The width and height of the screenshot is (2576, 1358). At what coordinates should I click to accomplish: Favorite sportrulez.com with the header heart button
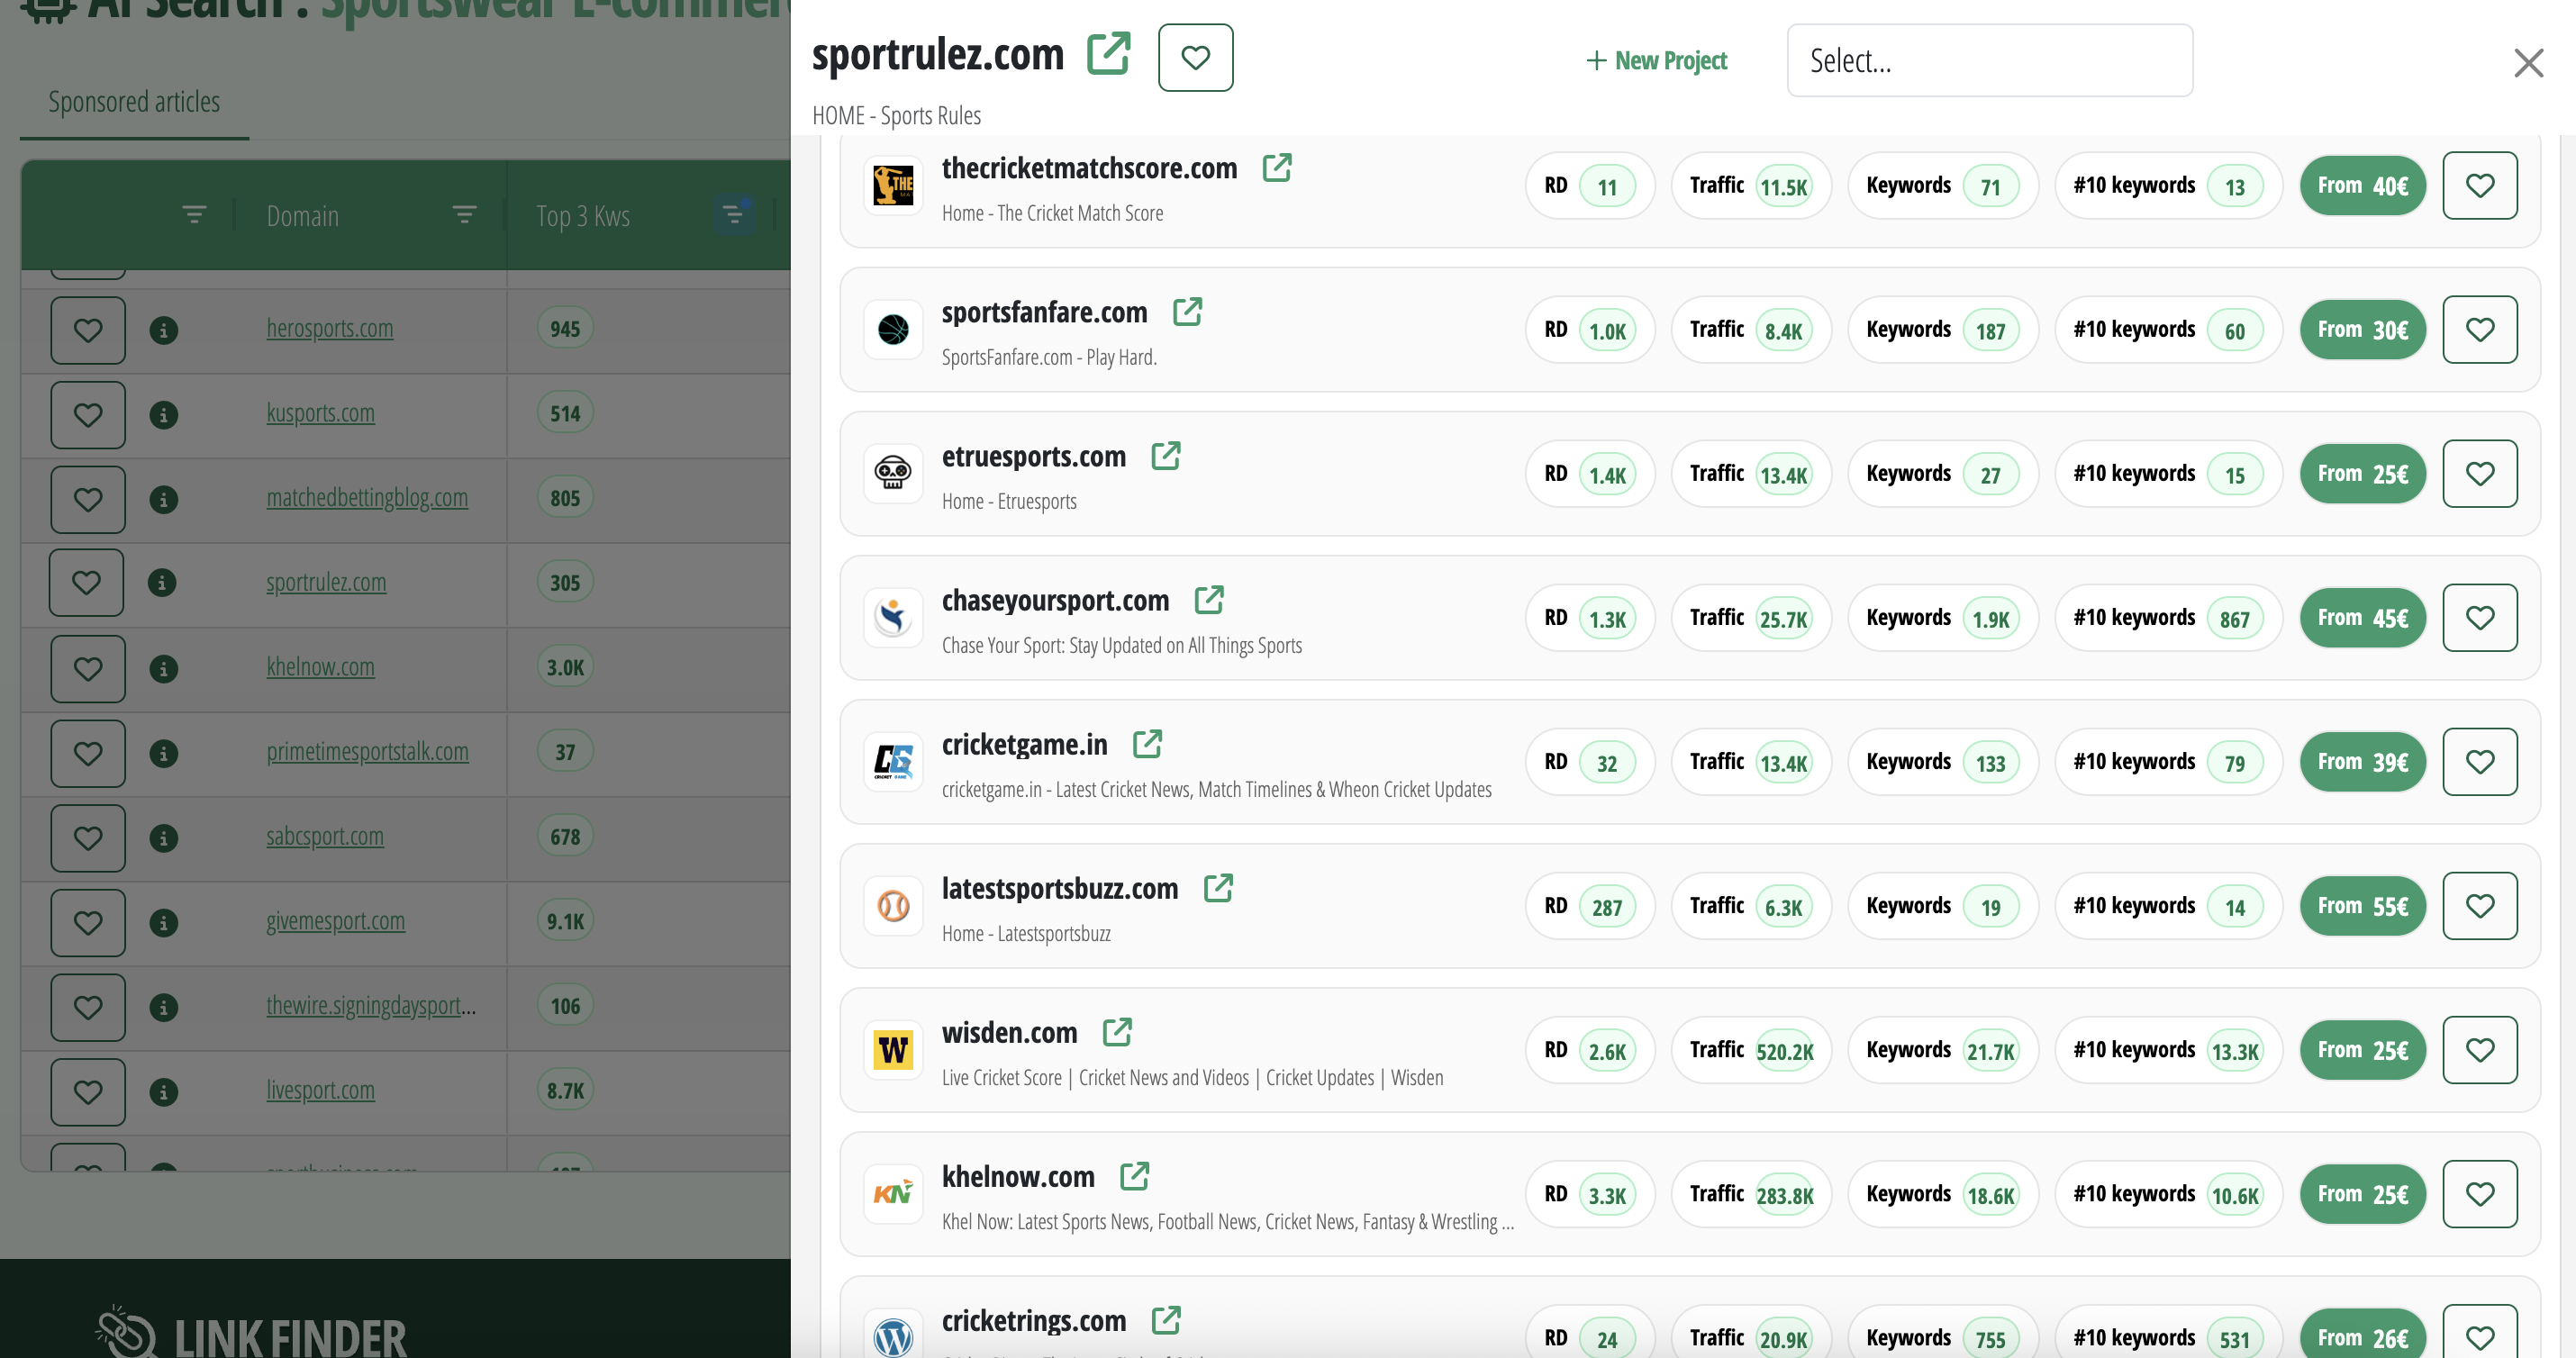tap(1195, 58)
